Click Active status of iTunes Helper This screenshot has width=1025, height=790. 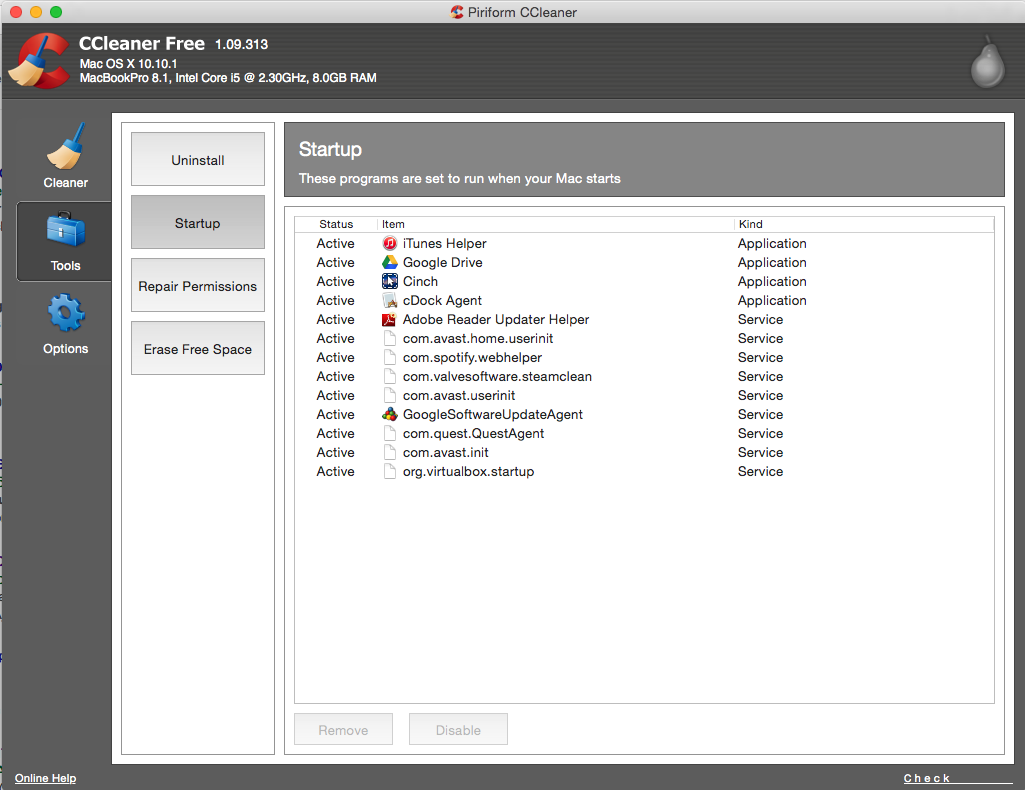(x=335, y=243)
